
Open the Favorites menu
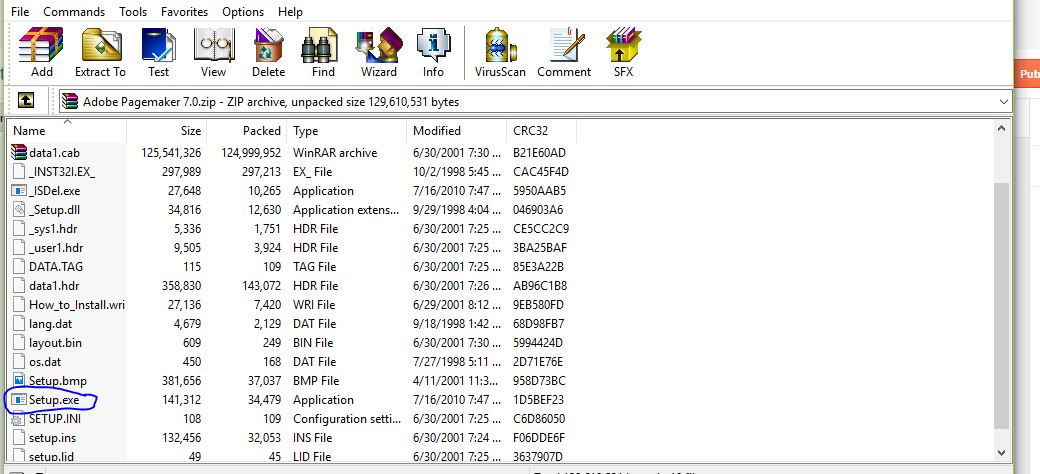coord(184,12)
